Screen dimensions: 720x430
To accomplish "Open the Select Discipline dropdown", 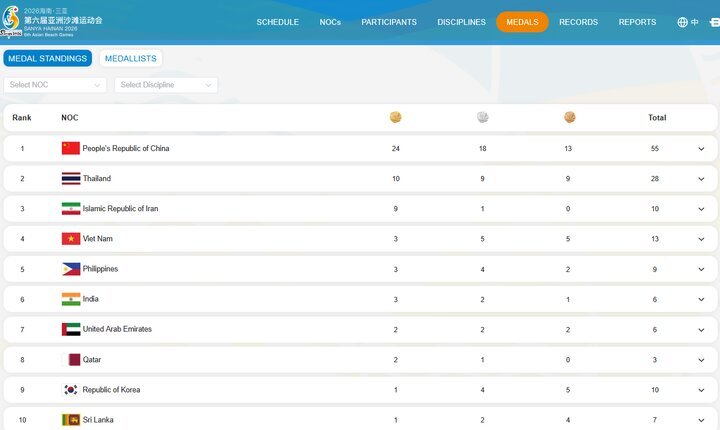I will click(166, 85).
